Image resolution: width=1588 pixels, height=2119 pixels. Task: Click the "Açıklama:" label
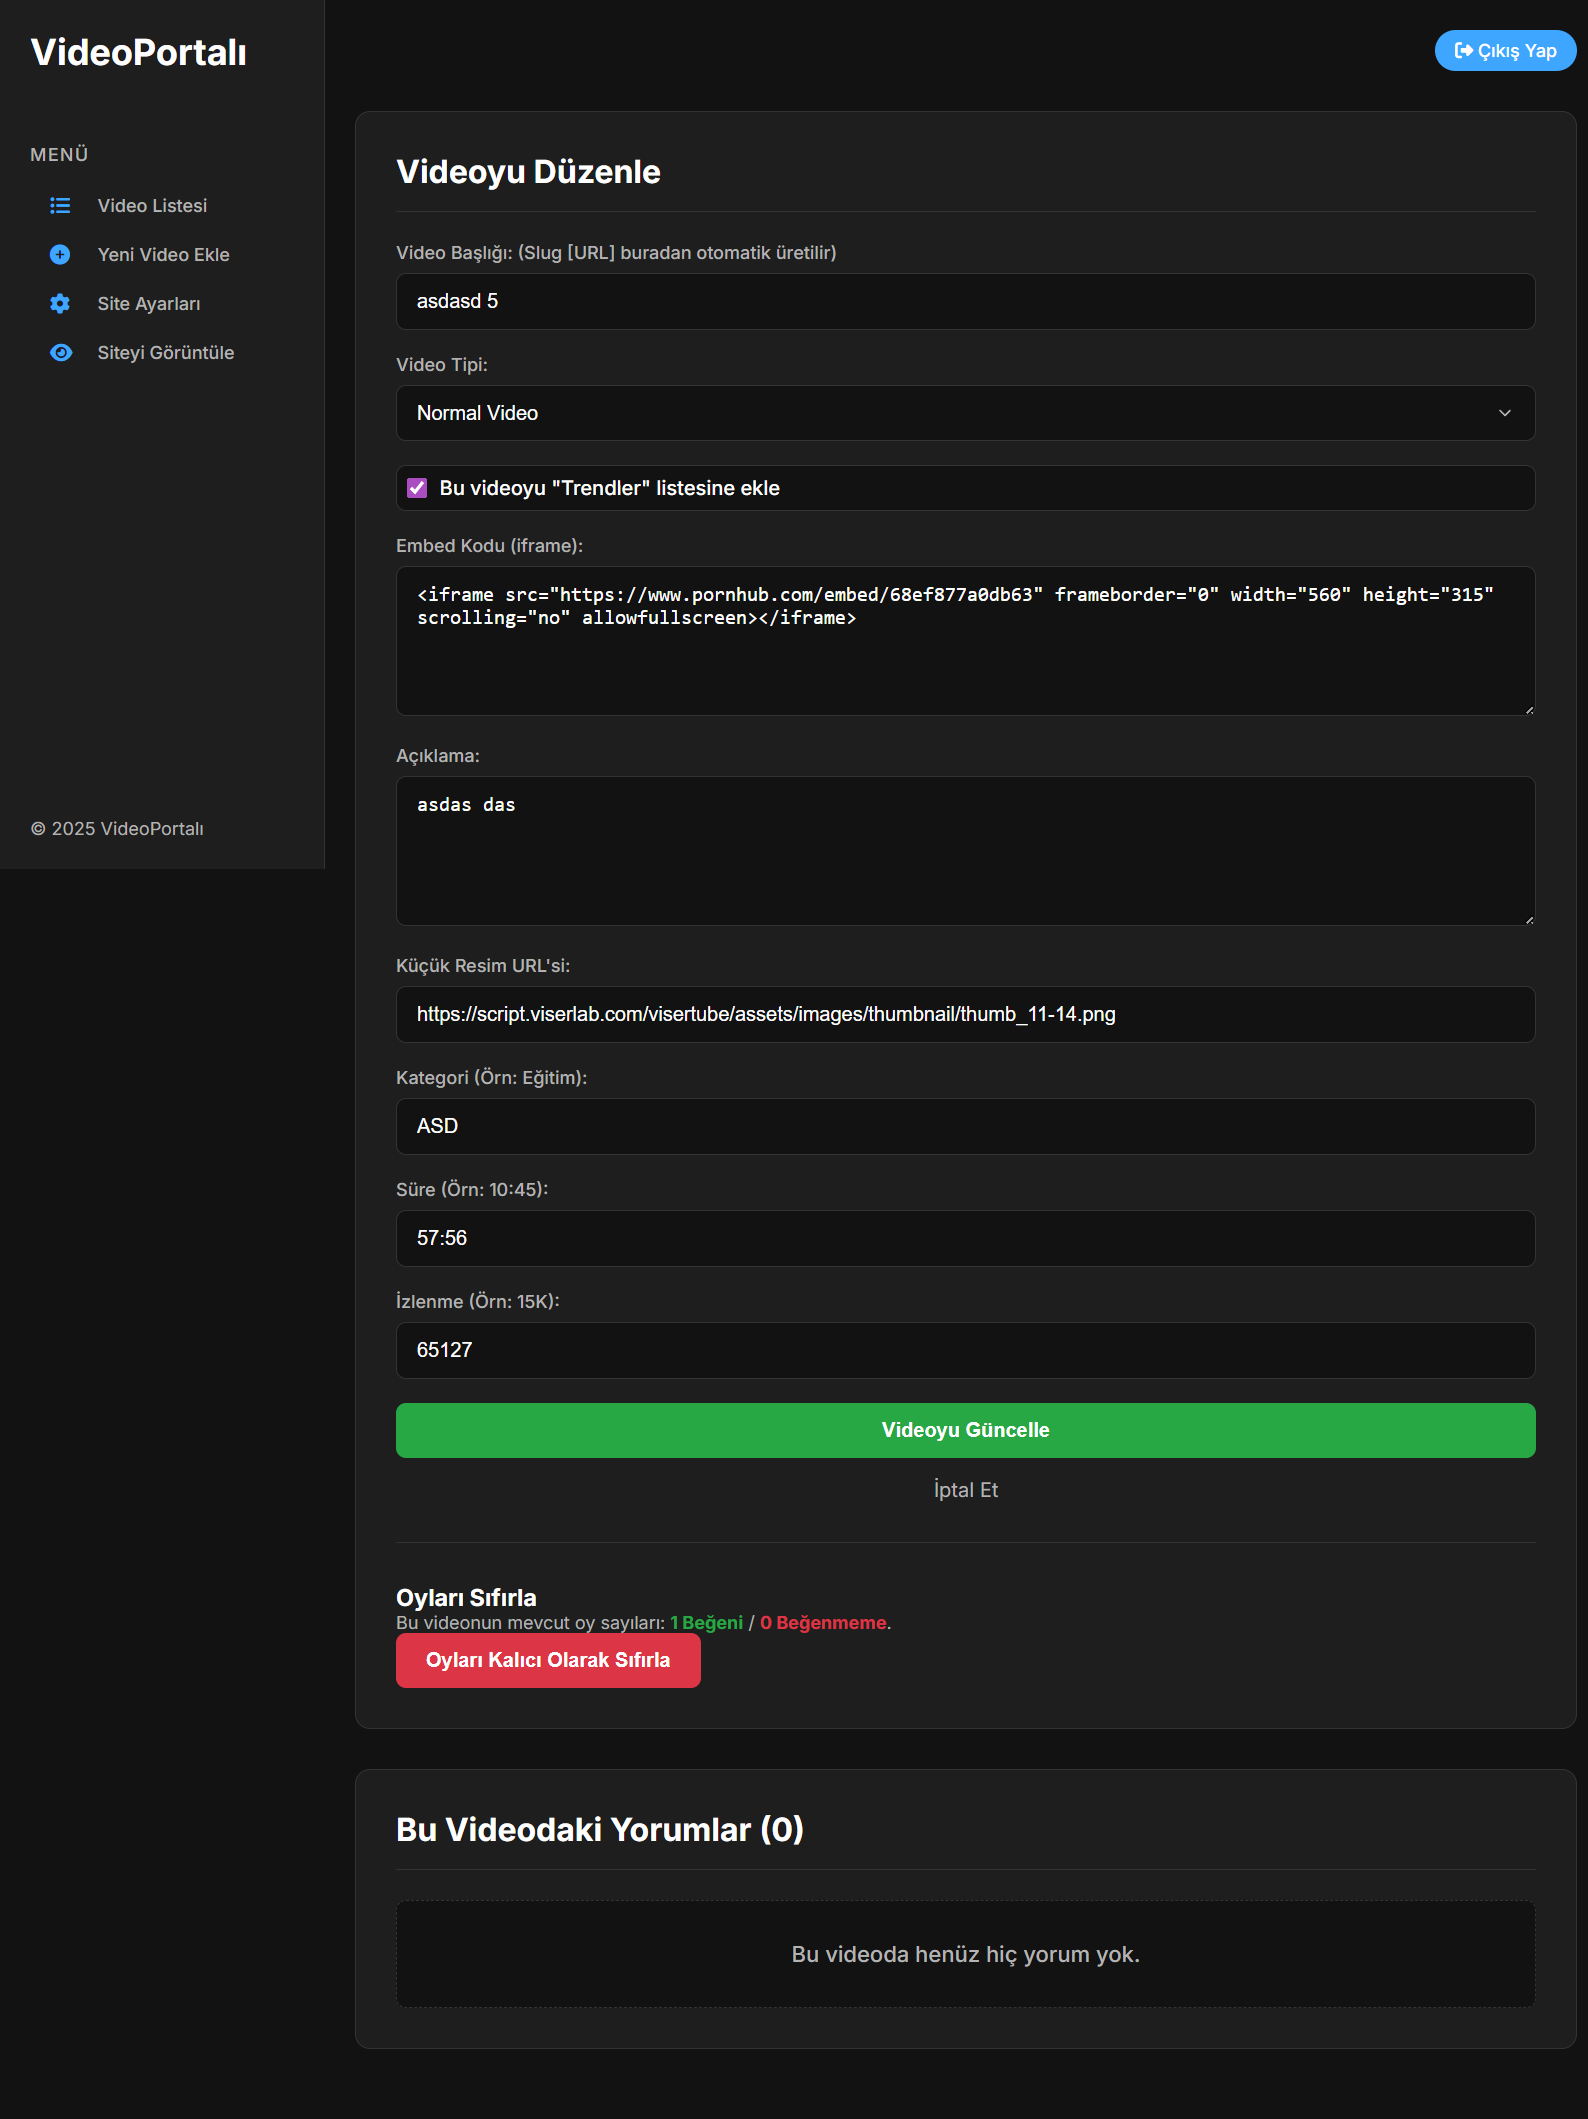(x=438, y=756)
